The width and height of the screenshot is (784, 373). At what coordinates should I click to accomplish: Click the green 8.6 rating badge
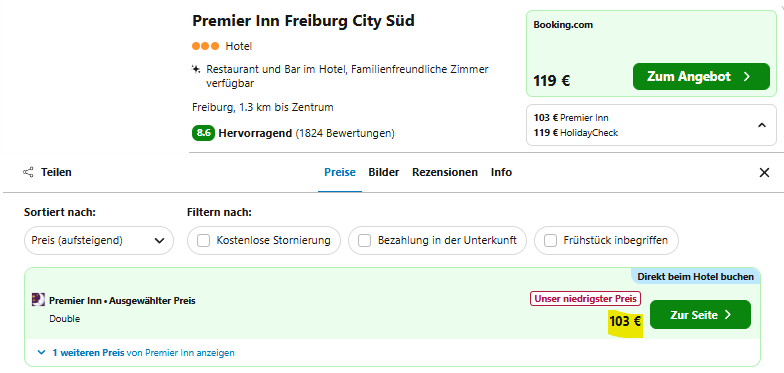click(203, 134)
